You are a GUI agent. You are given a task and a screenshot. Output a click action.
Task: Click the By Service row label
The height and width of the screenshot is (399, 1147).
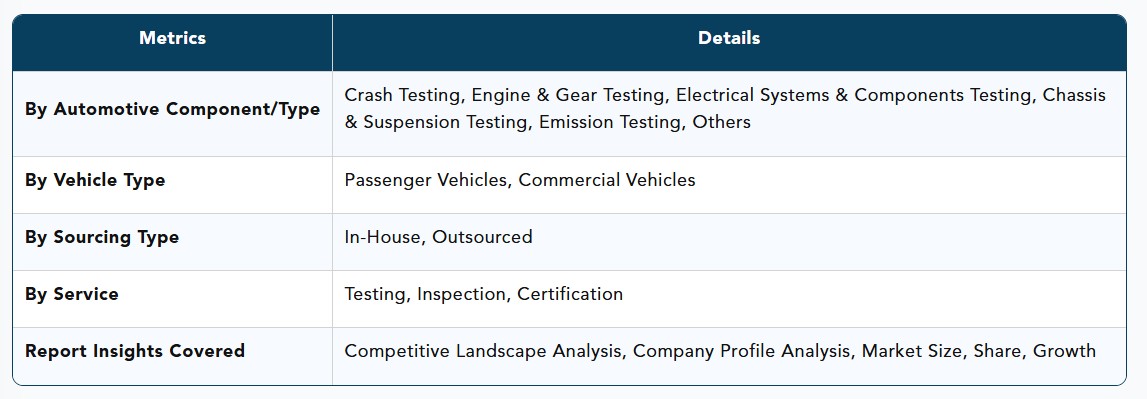(x=72, y=294)
